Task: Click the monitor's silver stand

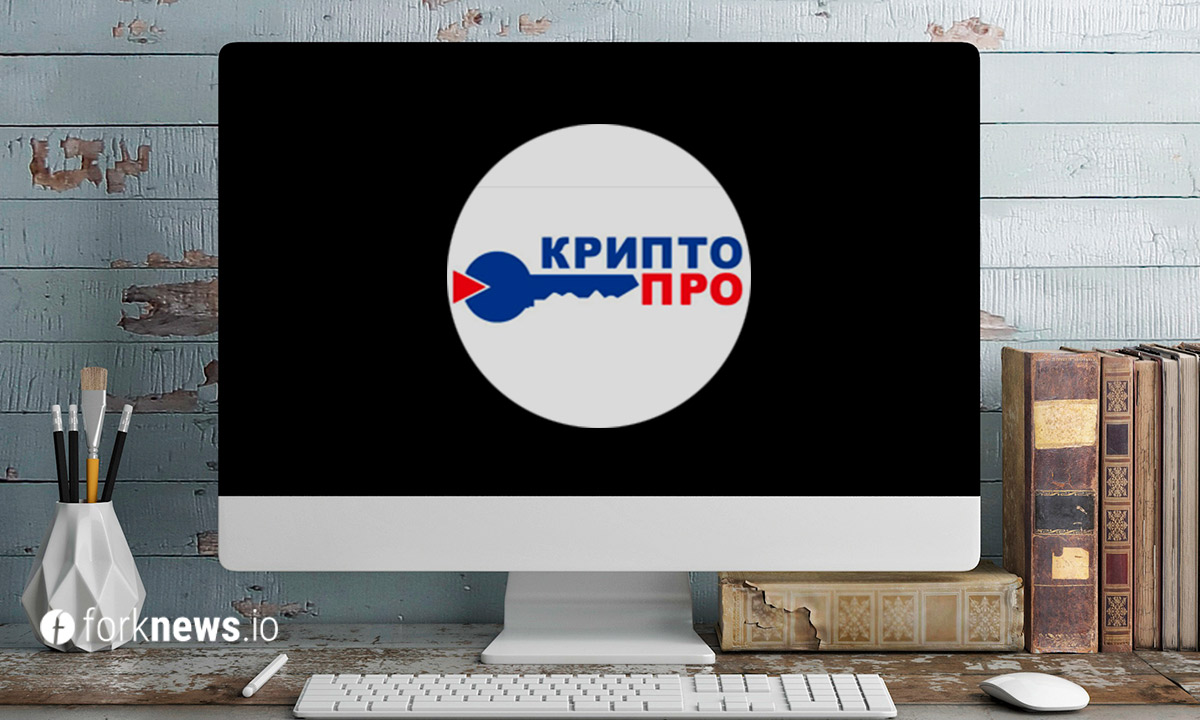Action: pos(599,615)
